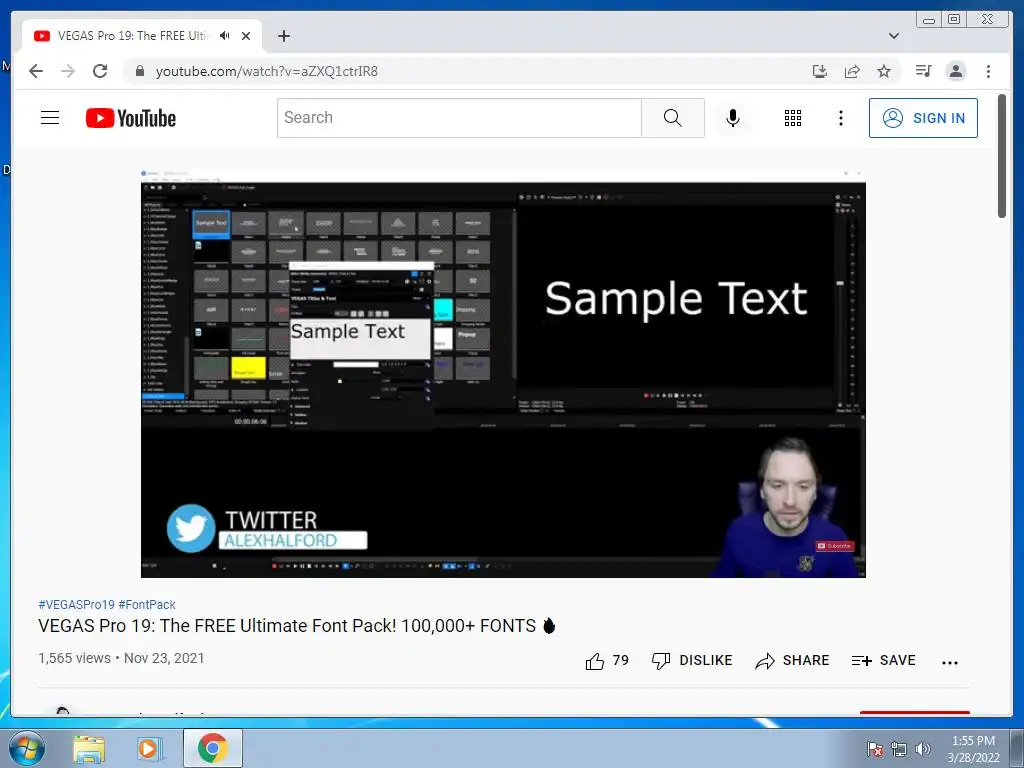
Task: Click the search magnifier button
Action: point(673,118)
